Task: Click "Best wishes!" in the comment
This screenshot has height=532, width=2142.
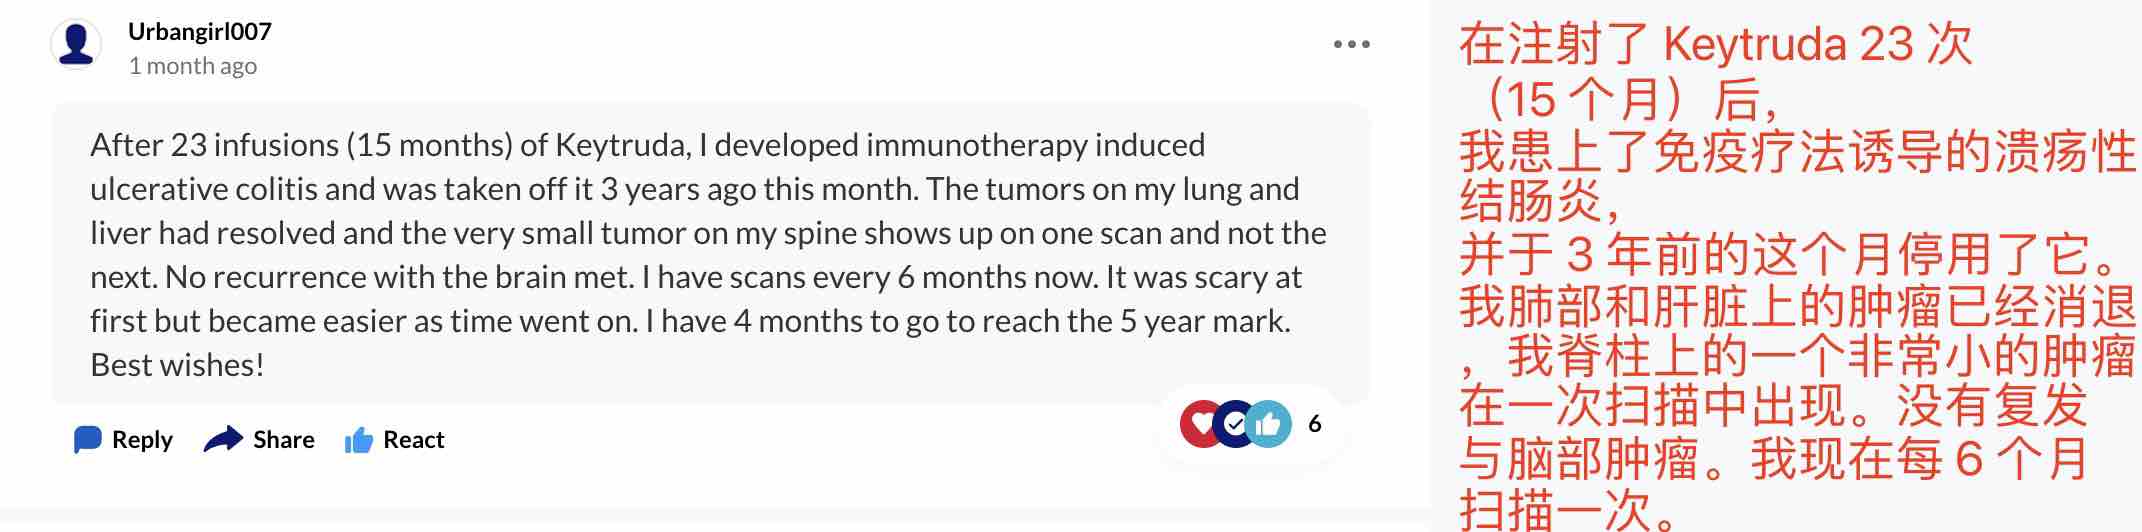Action: tap(177, 365)
